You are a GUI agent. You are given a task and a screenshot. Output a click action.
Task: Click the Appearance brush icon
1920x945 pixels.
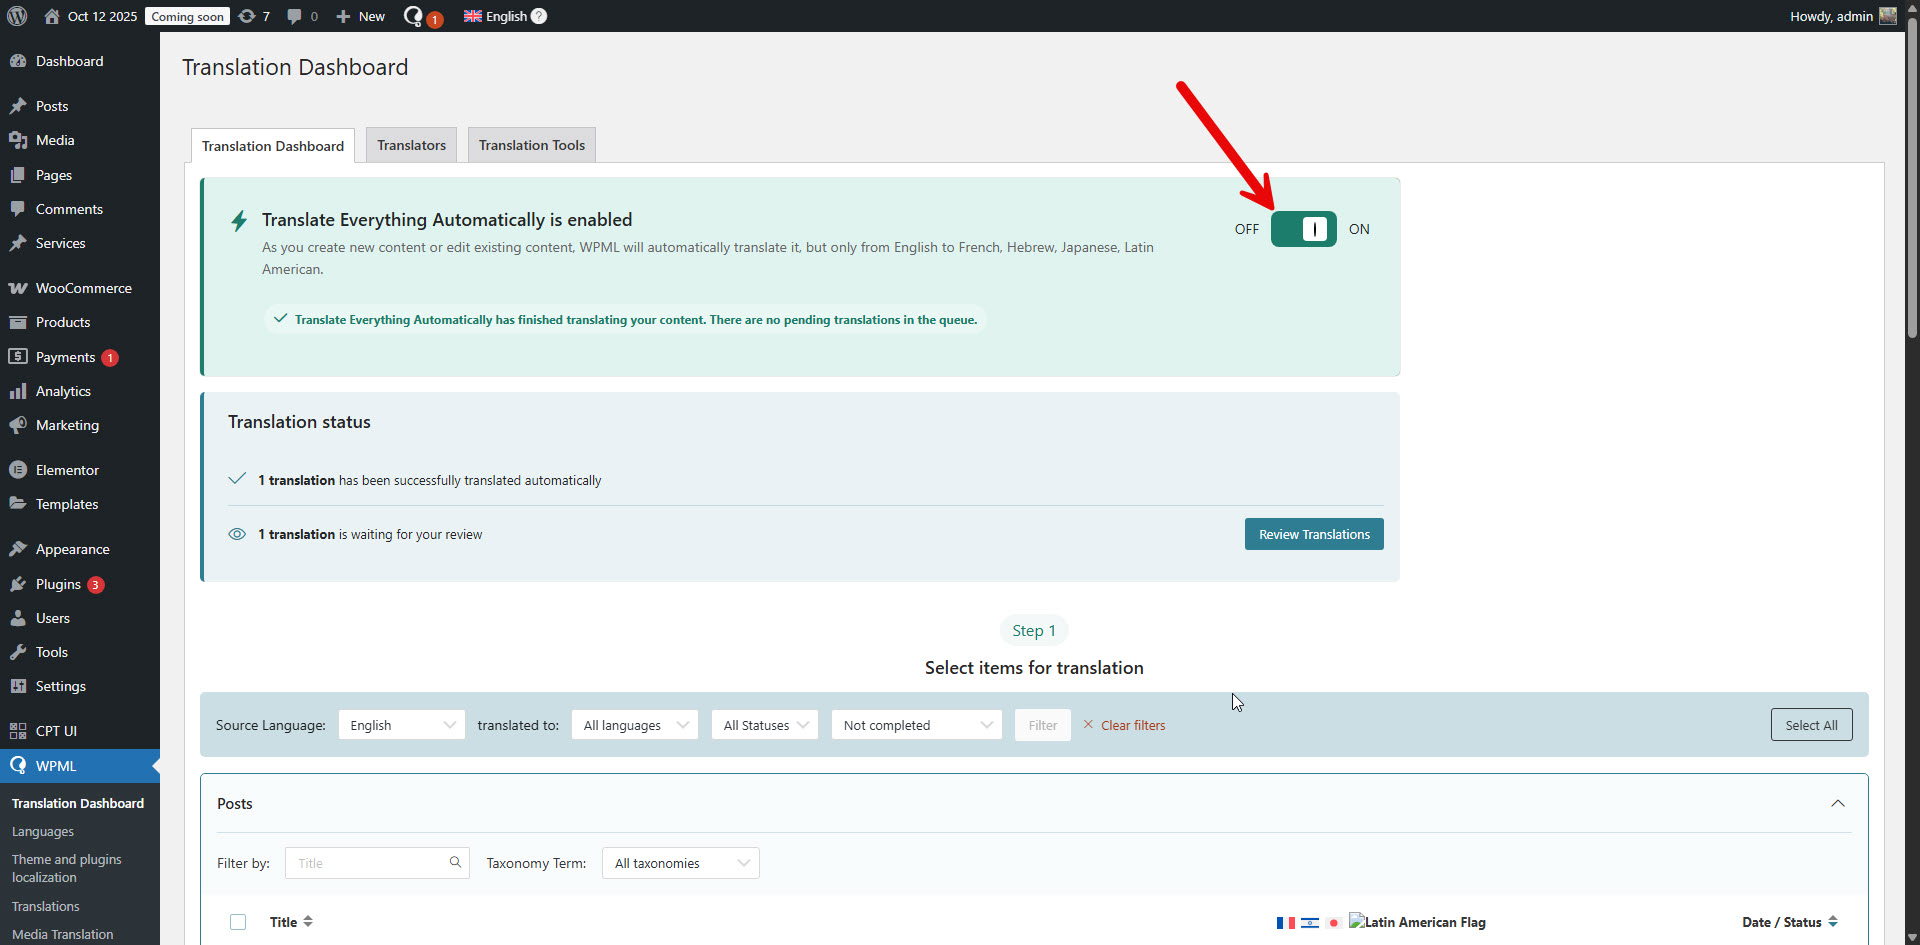tap(18, 549)
